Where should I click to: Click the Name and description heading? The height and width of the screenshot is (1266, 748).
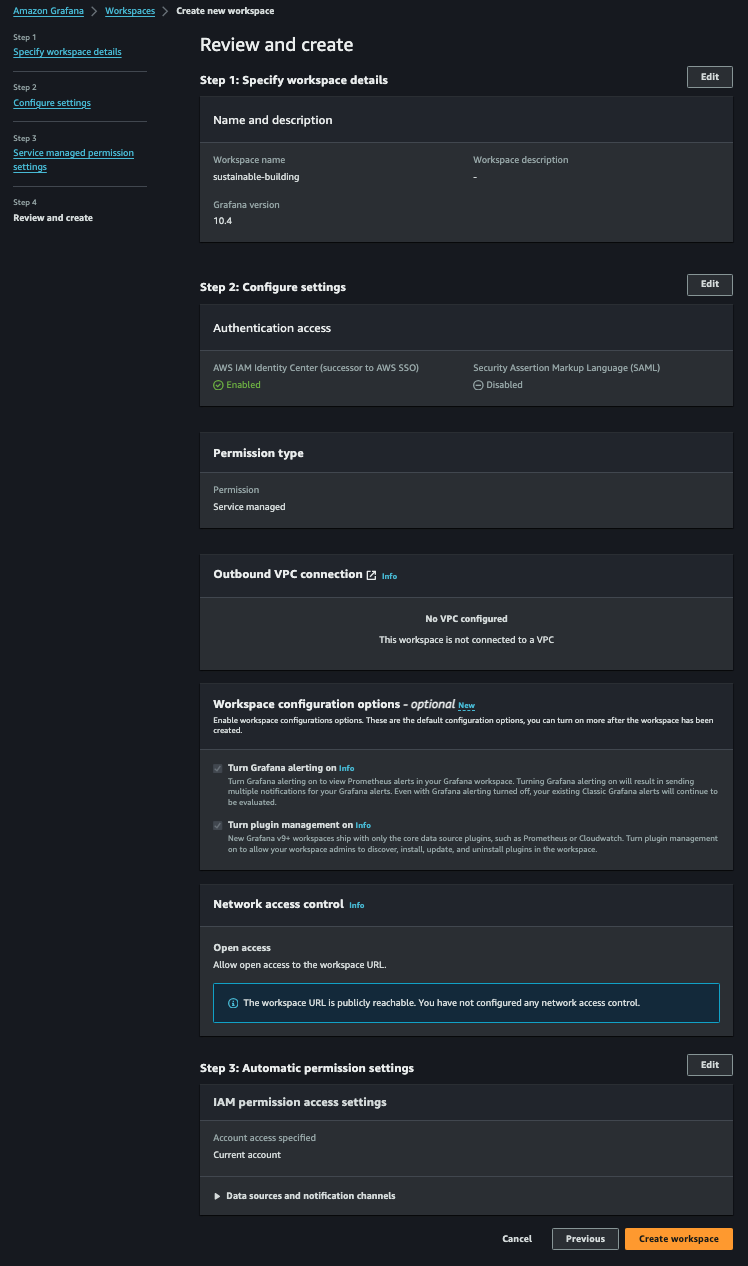[x=273, y=120]
